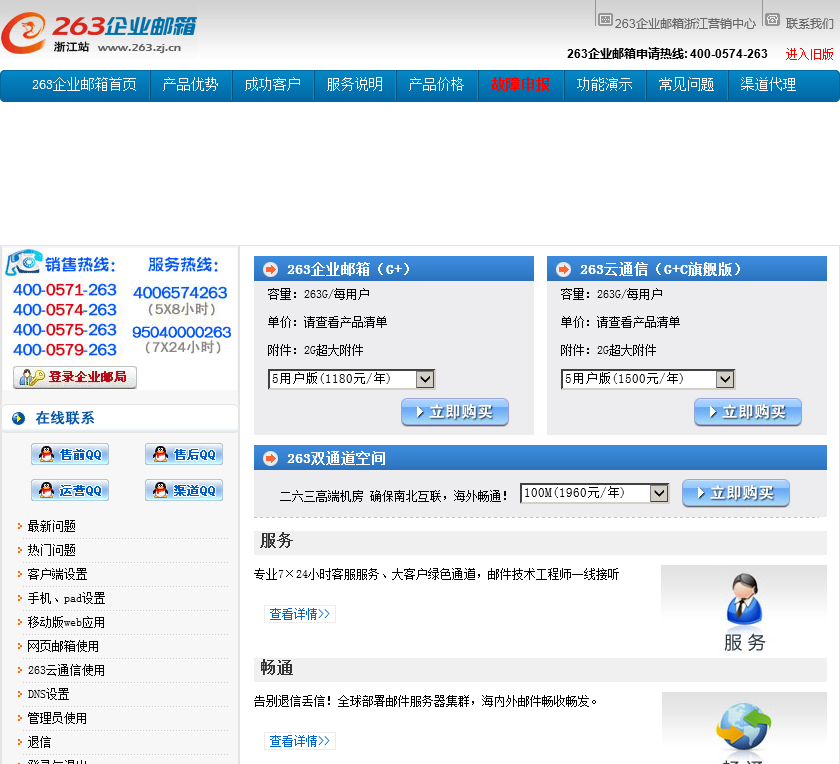
Task: Click orange arrow icon beside 263云通信（G+C旗舰版）
Action: point(564,269)
